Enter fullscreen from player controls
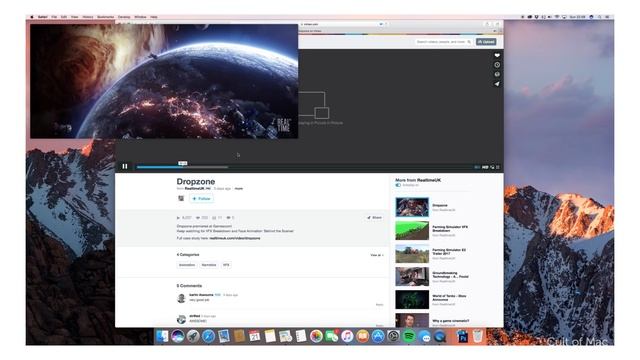Image resolution: width=640 pixels, height=360 pixels. point(498,167)
